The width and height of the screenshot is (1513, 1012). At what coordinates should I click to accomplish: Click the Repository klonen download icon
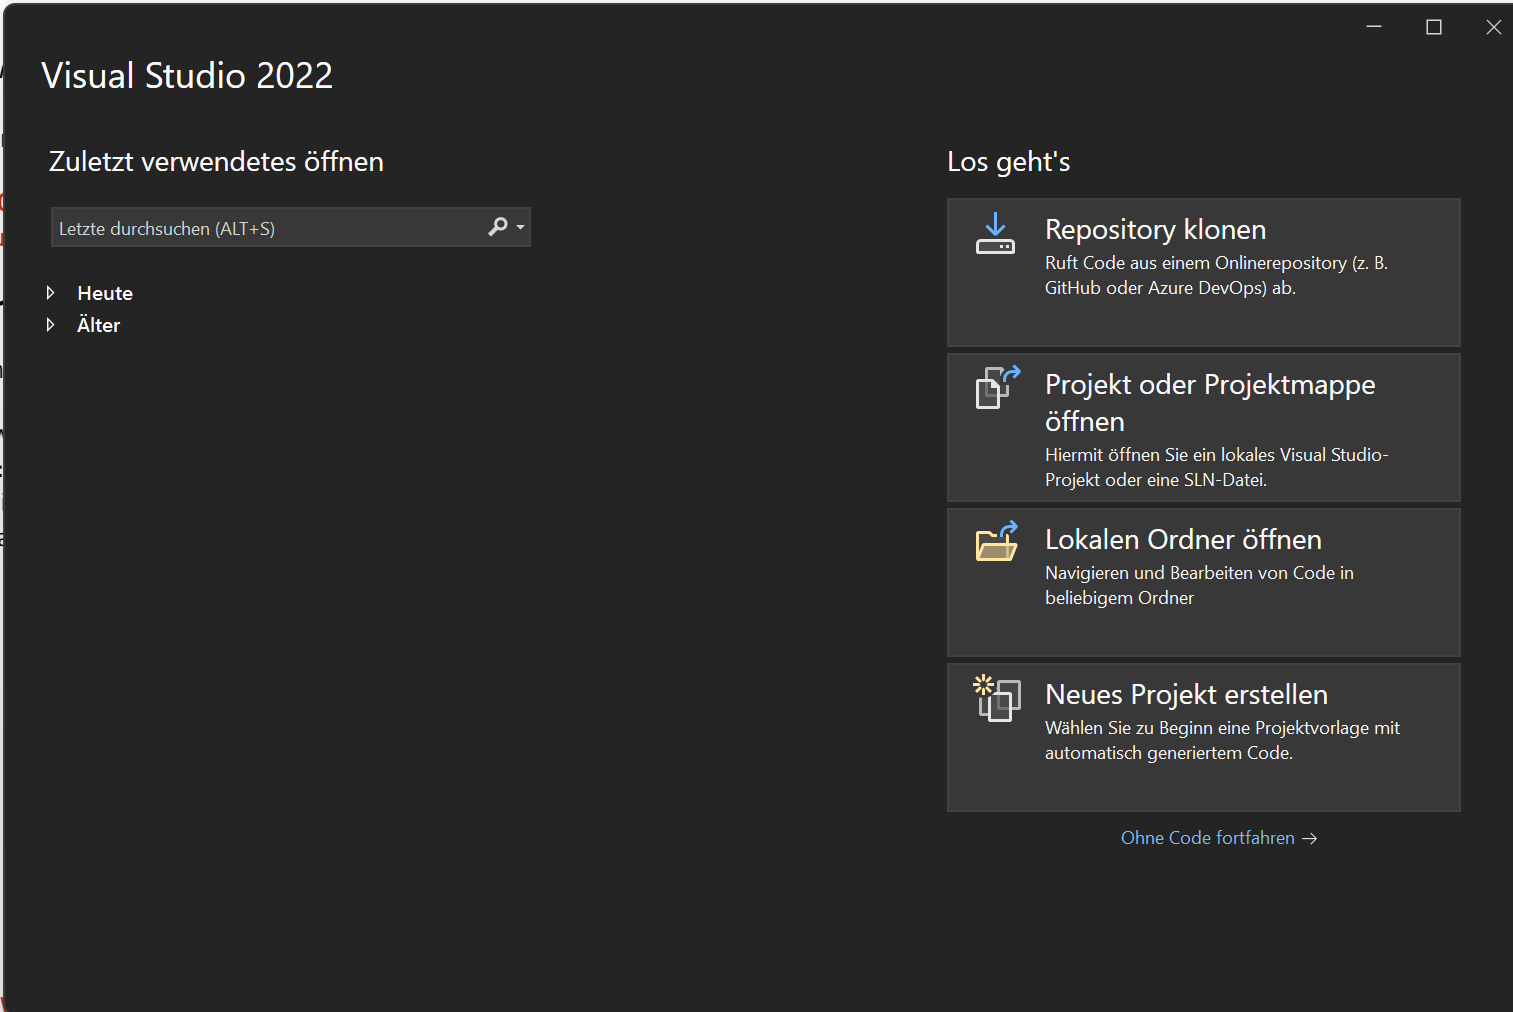[995, 234]
